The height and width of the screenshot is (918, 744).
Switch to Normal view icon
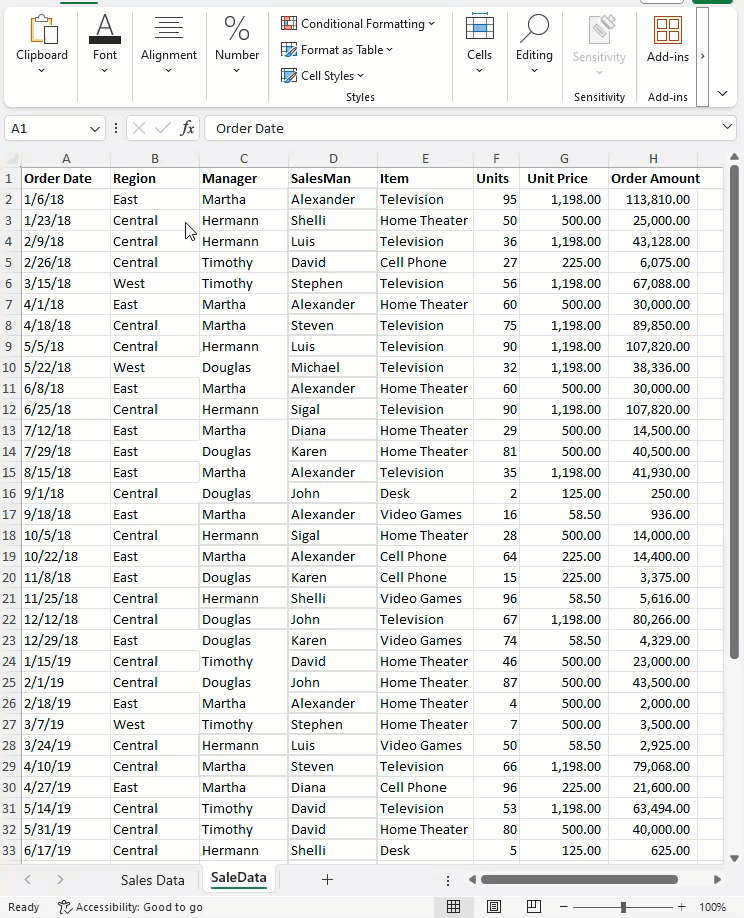[x=454, y=907]
